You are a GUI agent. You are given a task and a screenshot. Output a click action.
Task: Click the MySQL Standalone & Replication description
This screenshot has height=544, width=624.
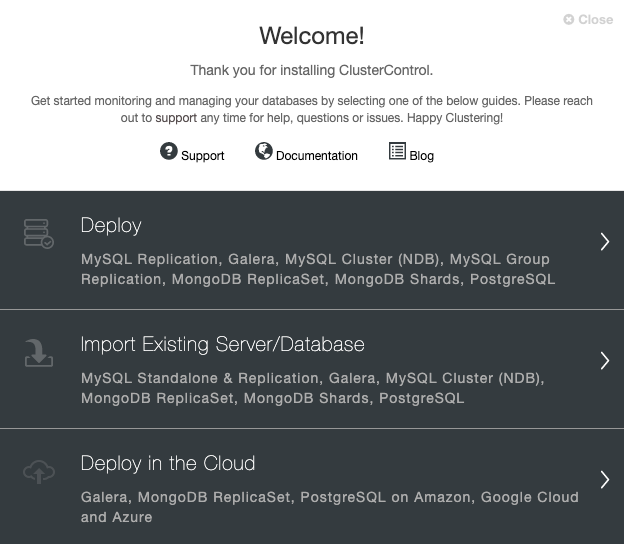click(313, 388)
